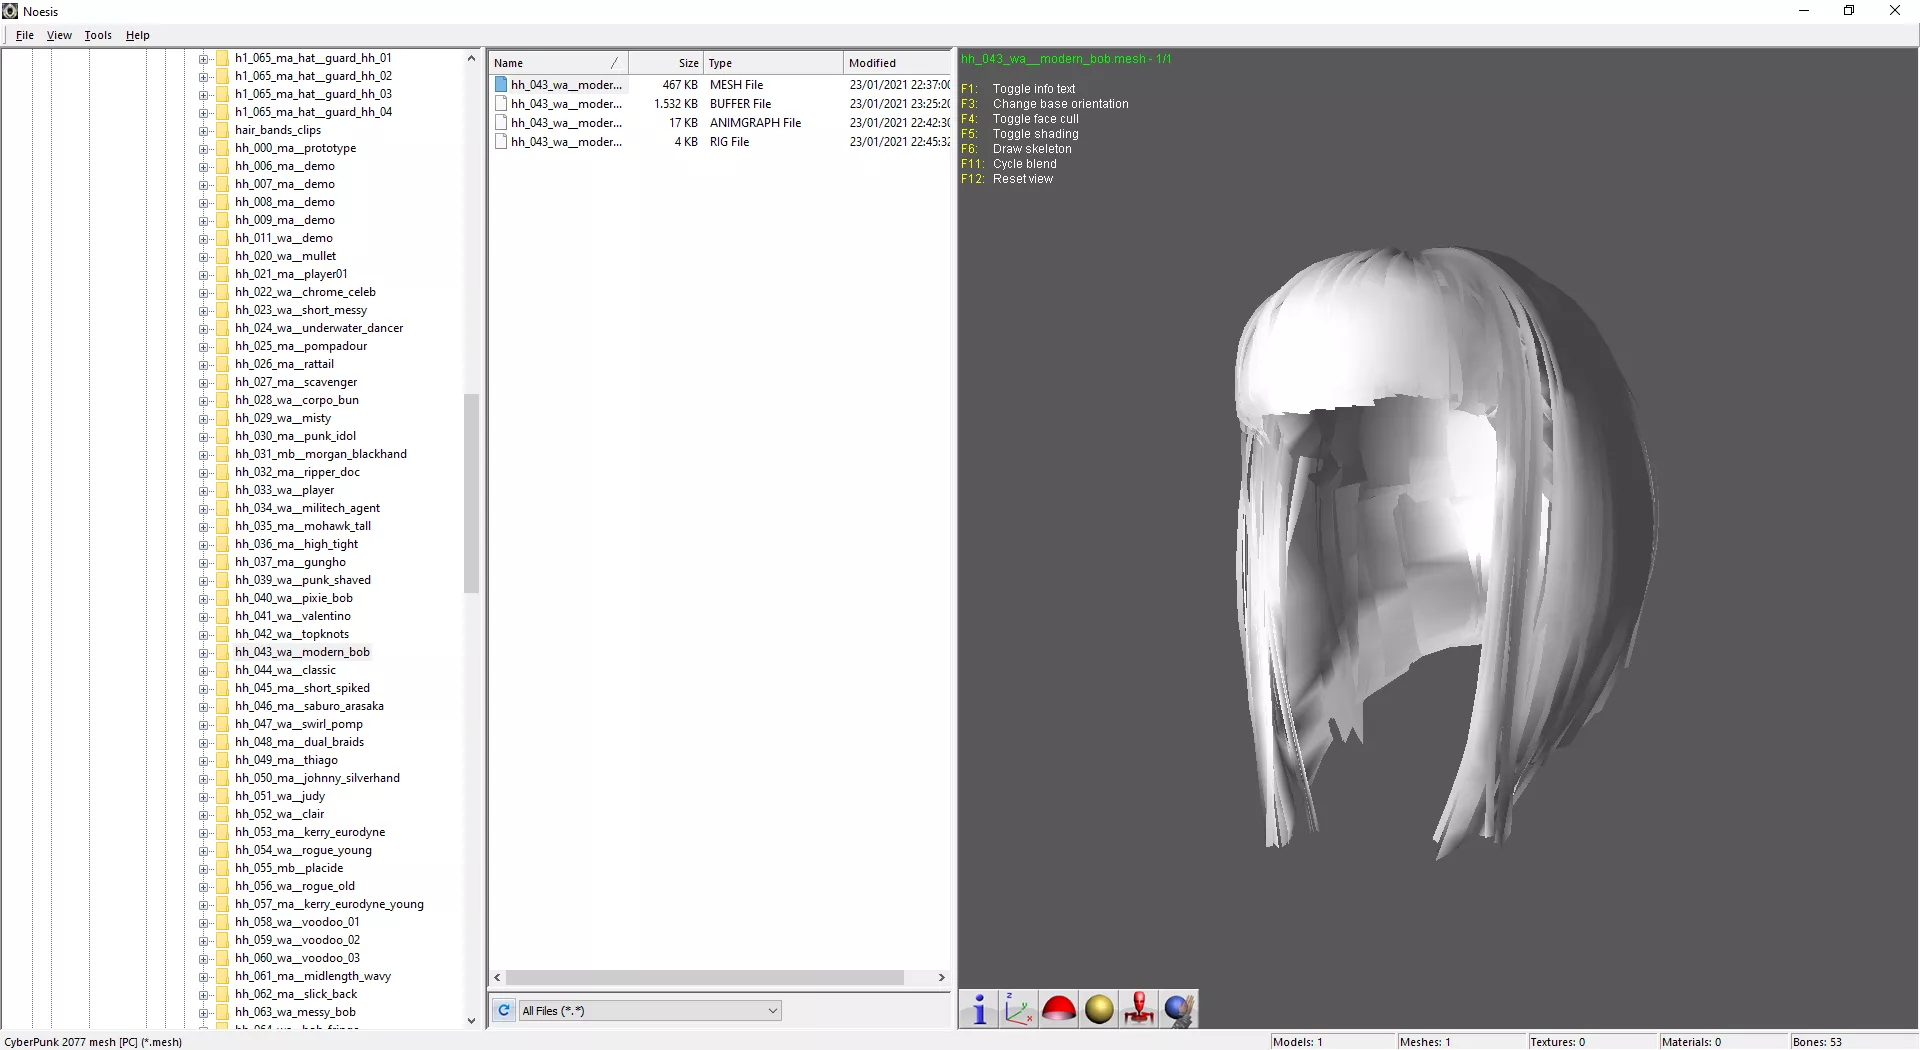Click the file list's left scroll arrow
Image resolution: width=1920 pixels, height=1050 pixels.
(498, 978)
